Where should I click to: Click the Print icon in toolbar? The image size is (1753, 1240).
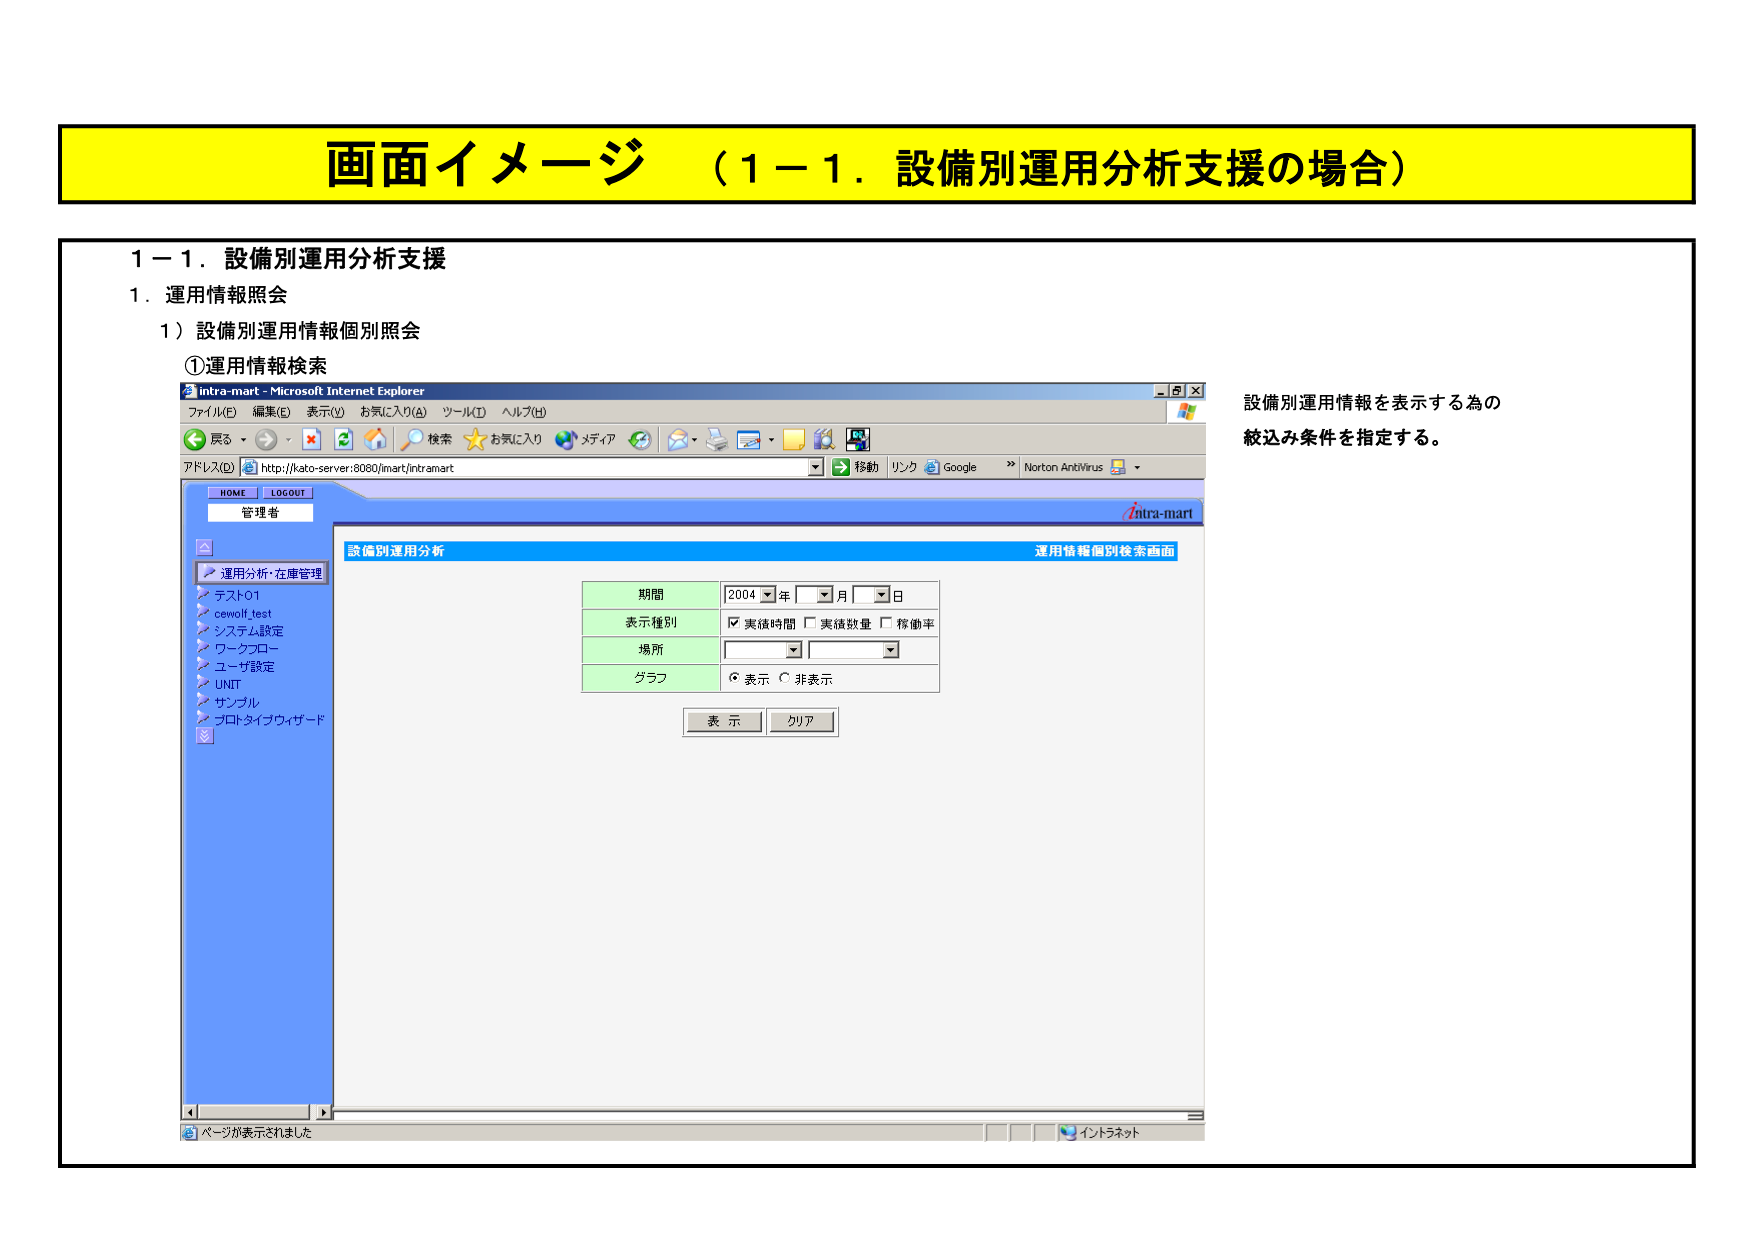pyautogui.click(x=716, y=440)
